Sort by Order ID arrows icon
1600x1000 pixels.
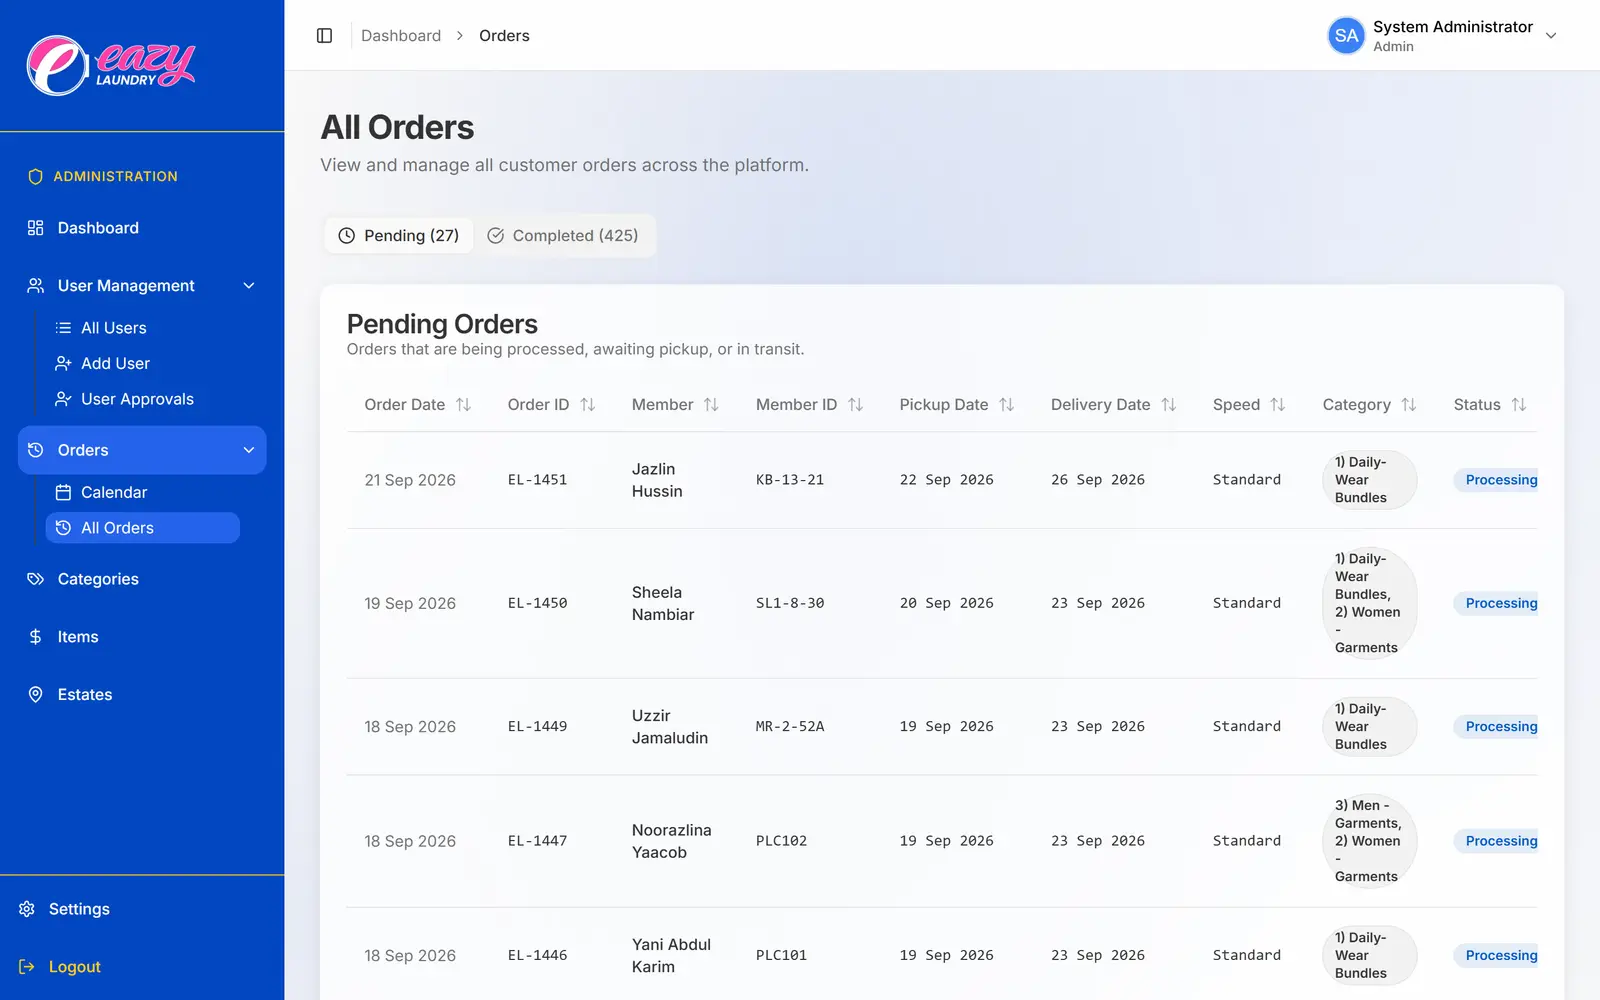tap(587, 405)
